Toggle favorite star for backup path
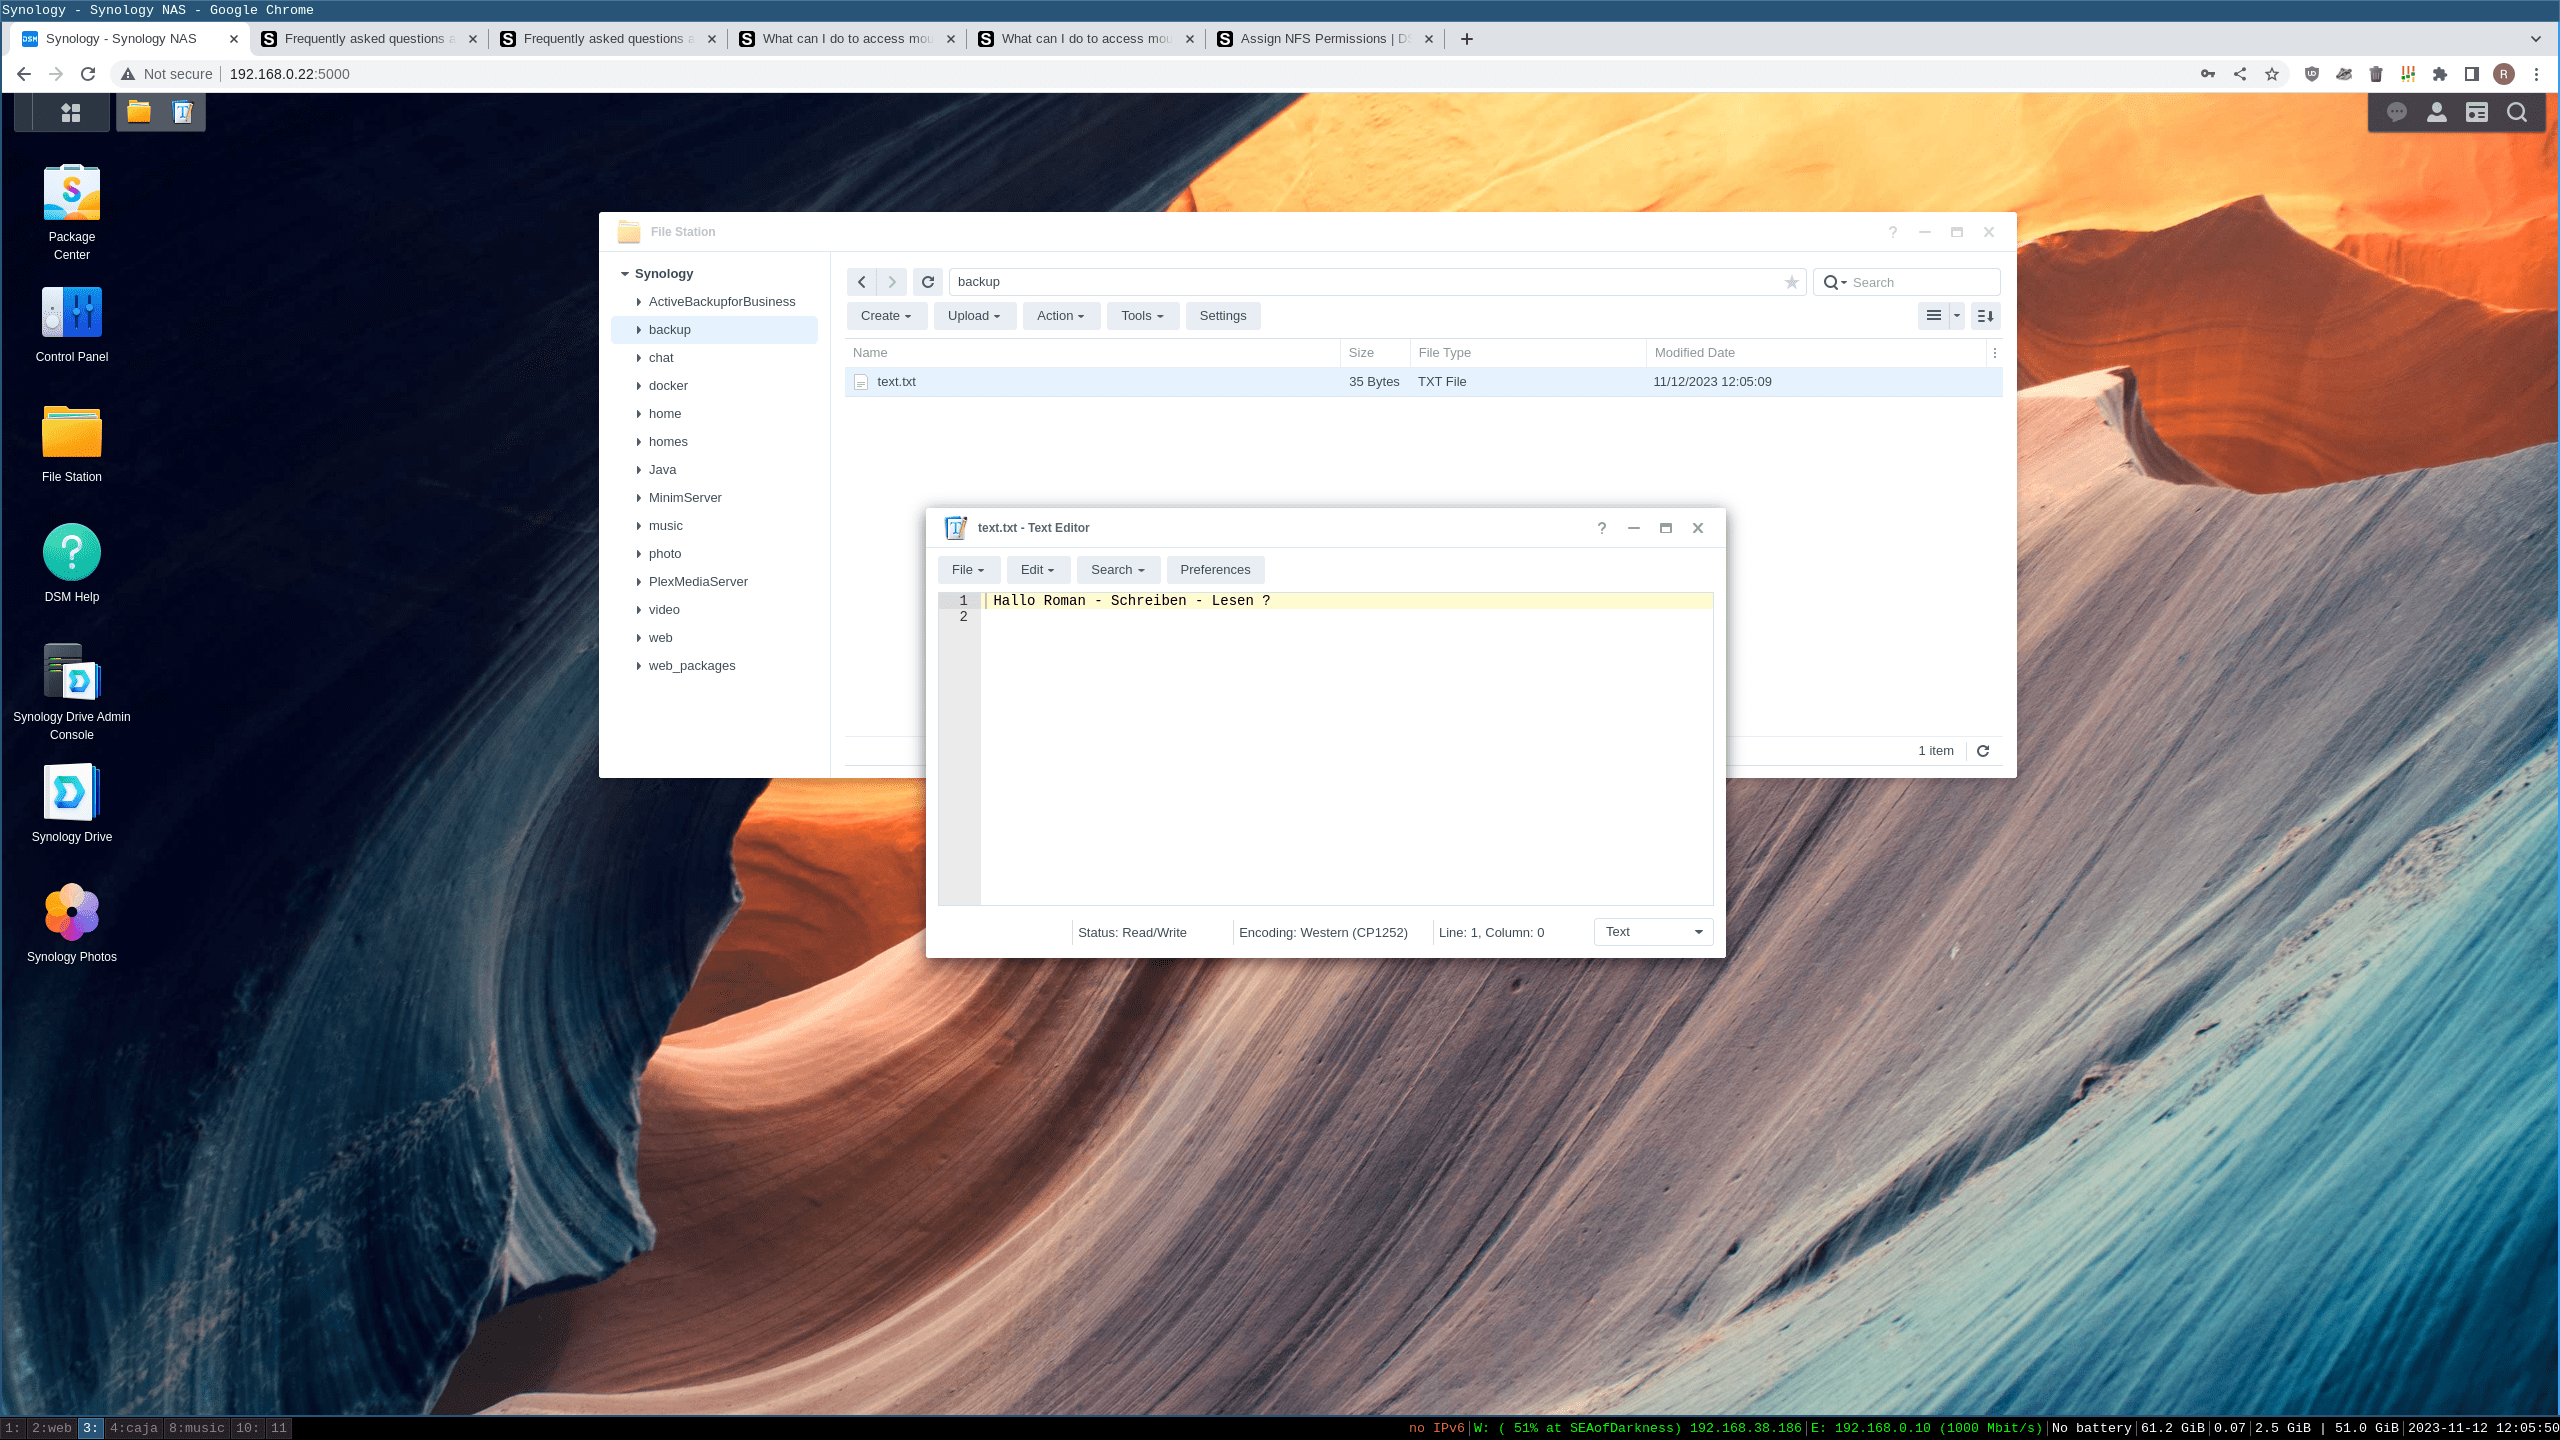Image resolution: width=2560 pixels, height=1440 pixels. point(1791,283)
